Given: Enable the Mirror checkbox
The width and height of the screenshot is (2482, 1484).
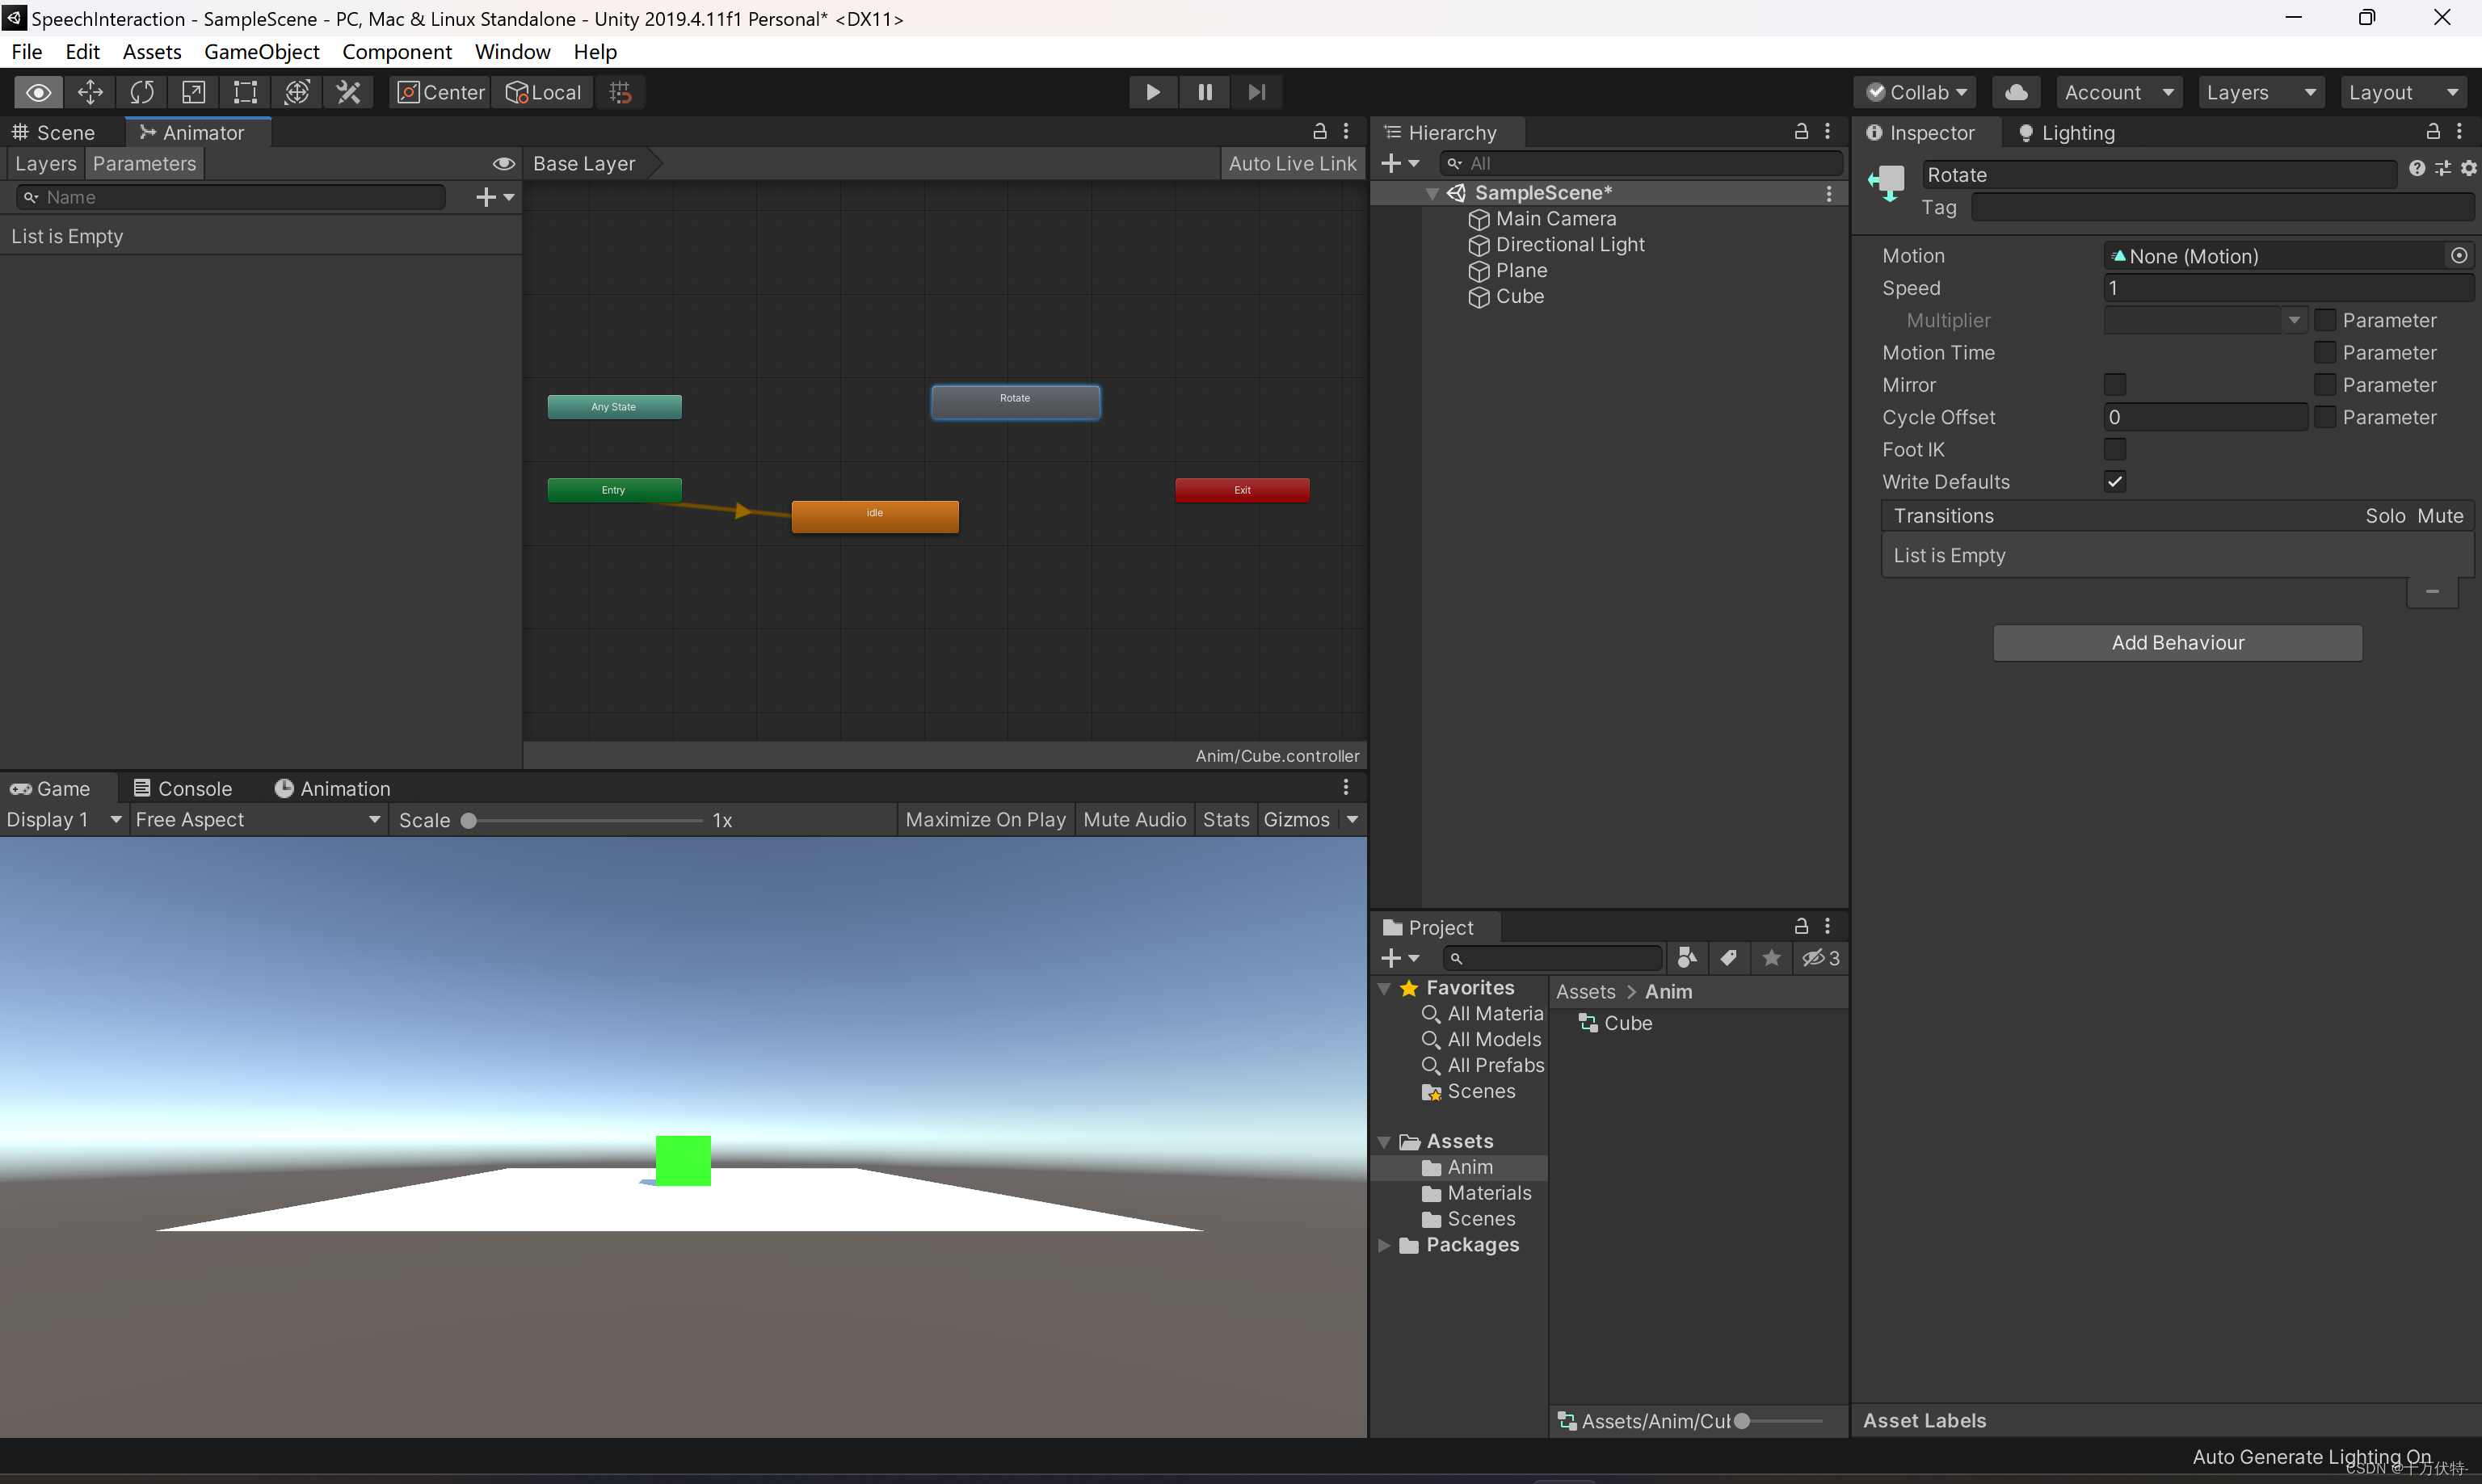Looking at the screenshot, I should click(x=2115, y=385).
